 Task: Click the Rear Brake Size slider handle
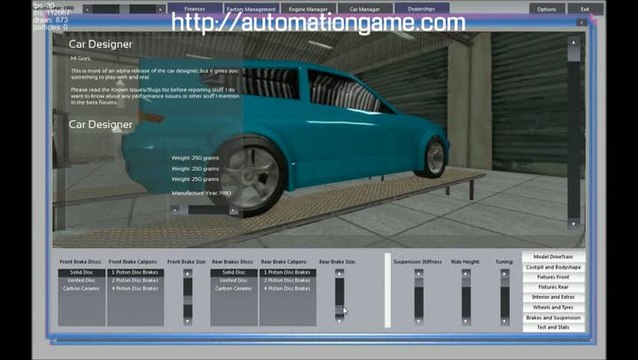pos(339,310)
